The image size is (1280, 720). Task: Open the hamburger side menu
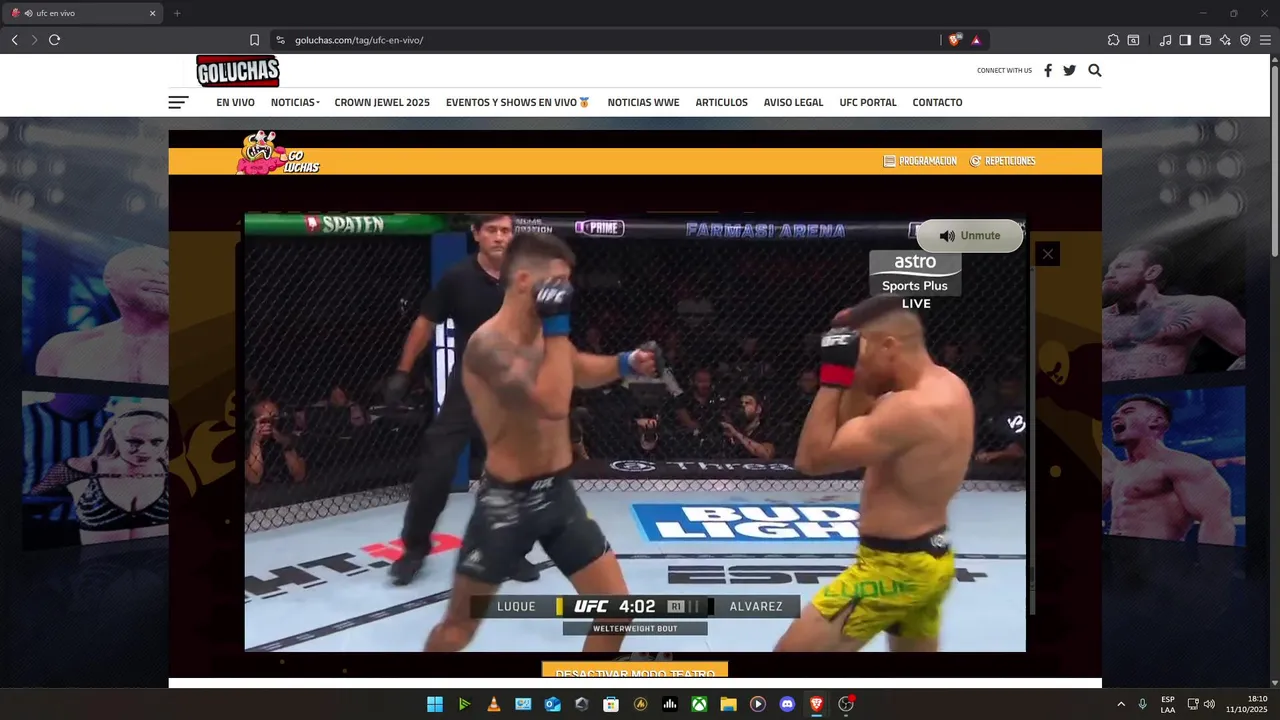point(178,102)
